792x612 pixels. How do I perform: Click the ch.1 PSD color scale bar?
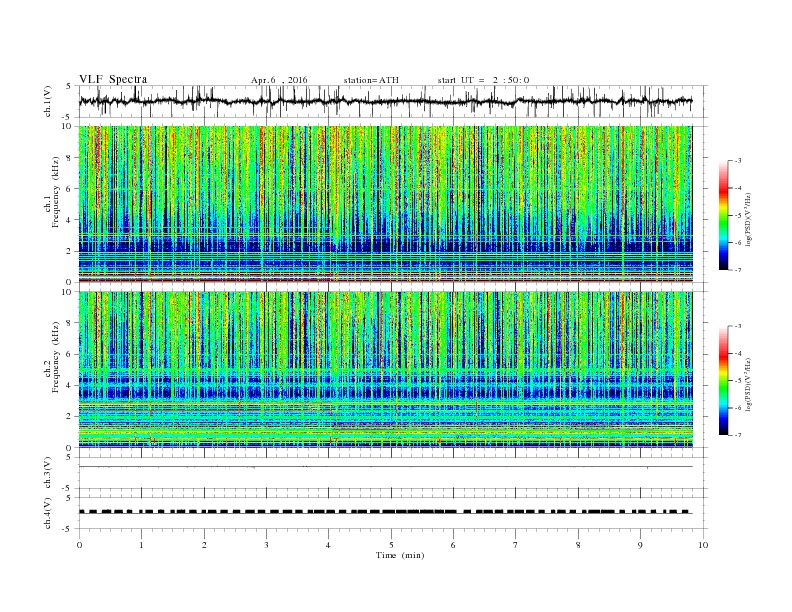pyautogui.click(x=723, y=215)
